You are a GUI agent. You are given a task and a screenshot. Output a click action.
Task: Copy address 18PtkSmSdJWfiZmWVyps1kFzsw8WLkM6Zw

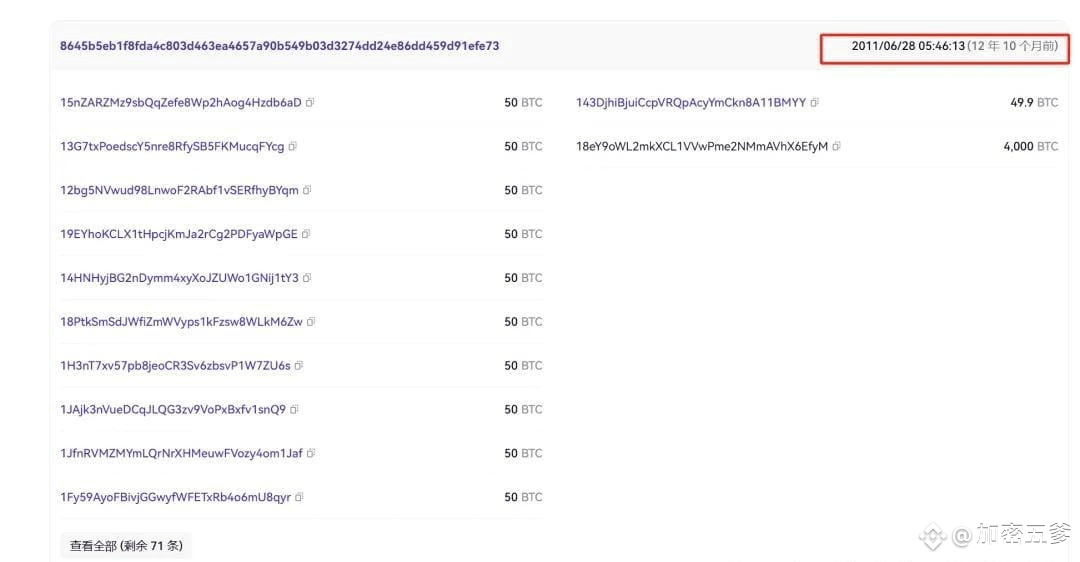pos(311,322)
